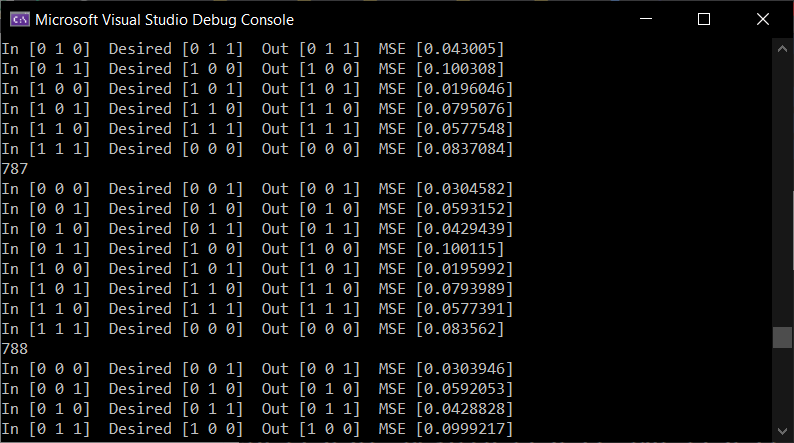Click the iteration number 787 line

click(15, 169)
